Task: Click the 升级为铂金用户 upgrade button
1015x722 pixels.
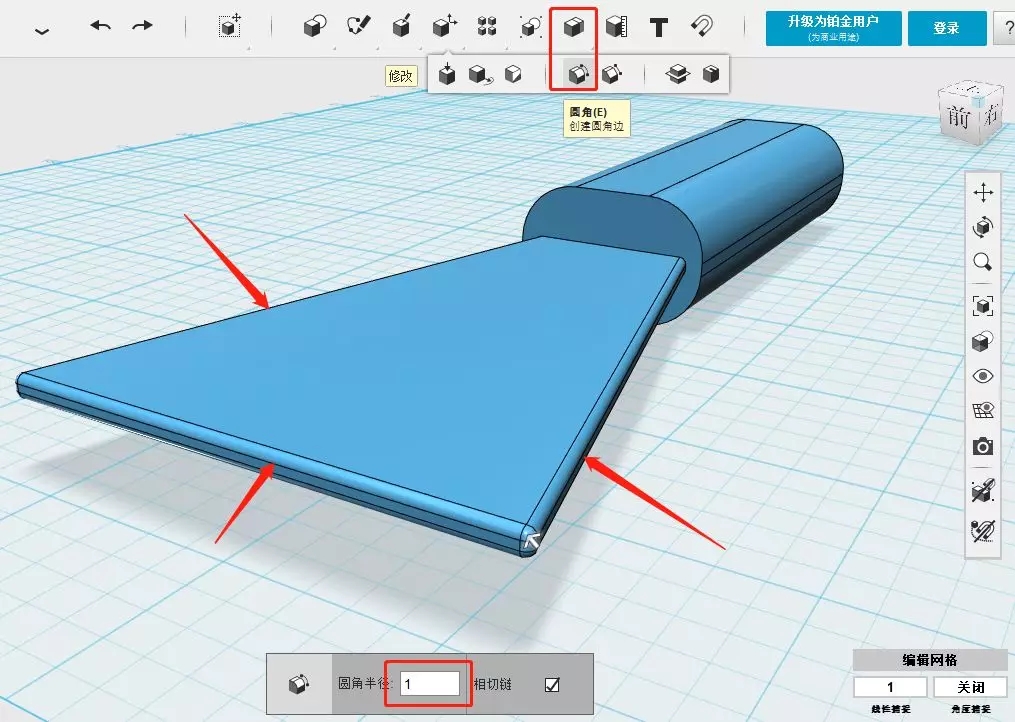Action: 834,28
